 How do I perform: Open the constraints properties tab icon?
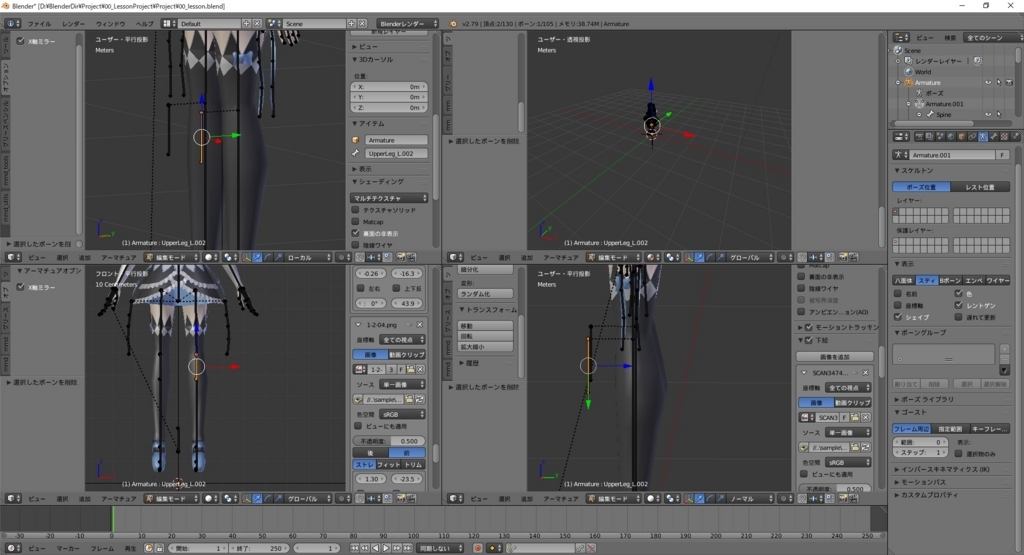[972, 136]
